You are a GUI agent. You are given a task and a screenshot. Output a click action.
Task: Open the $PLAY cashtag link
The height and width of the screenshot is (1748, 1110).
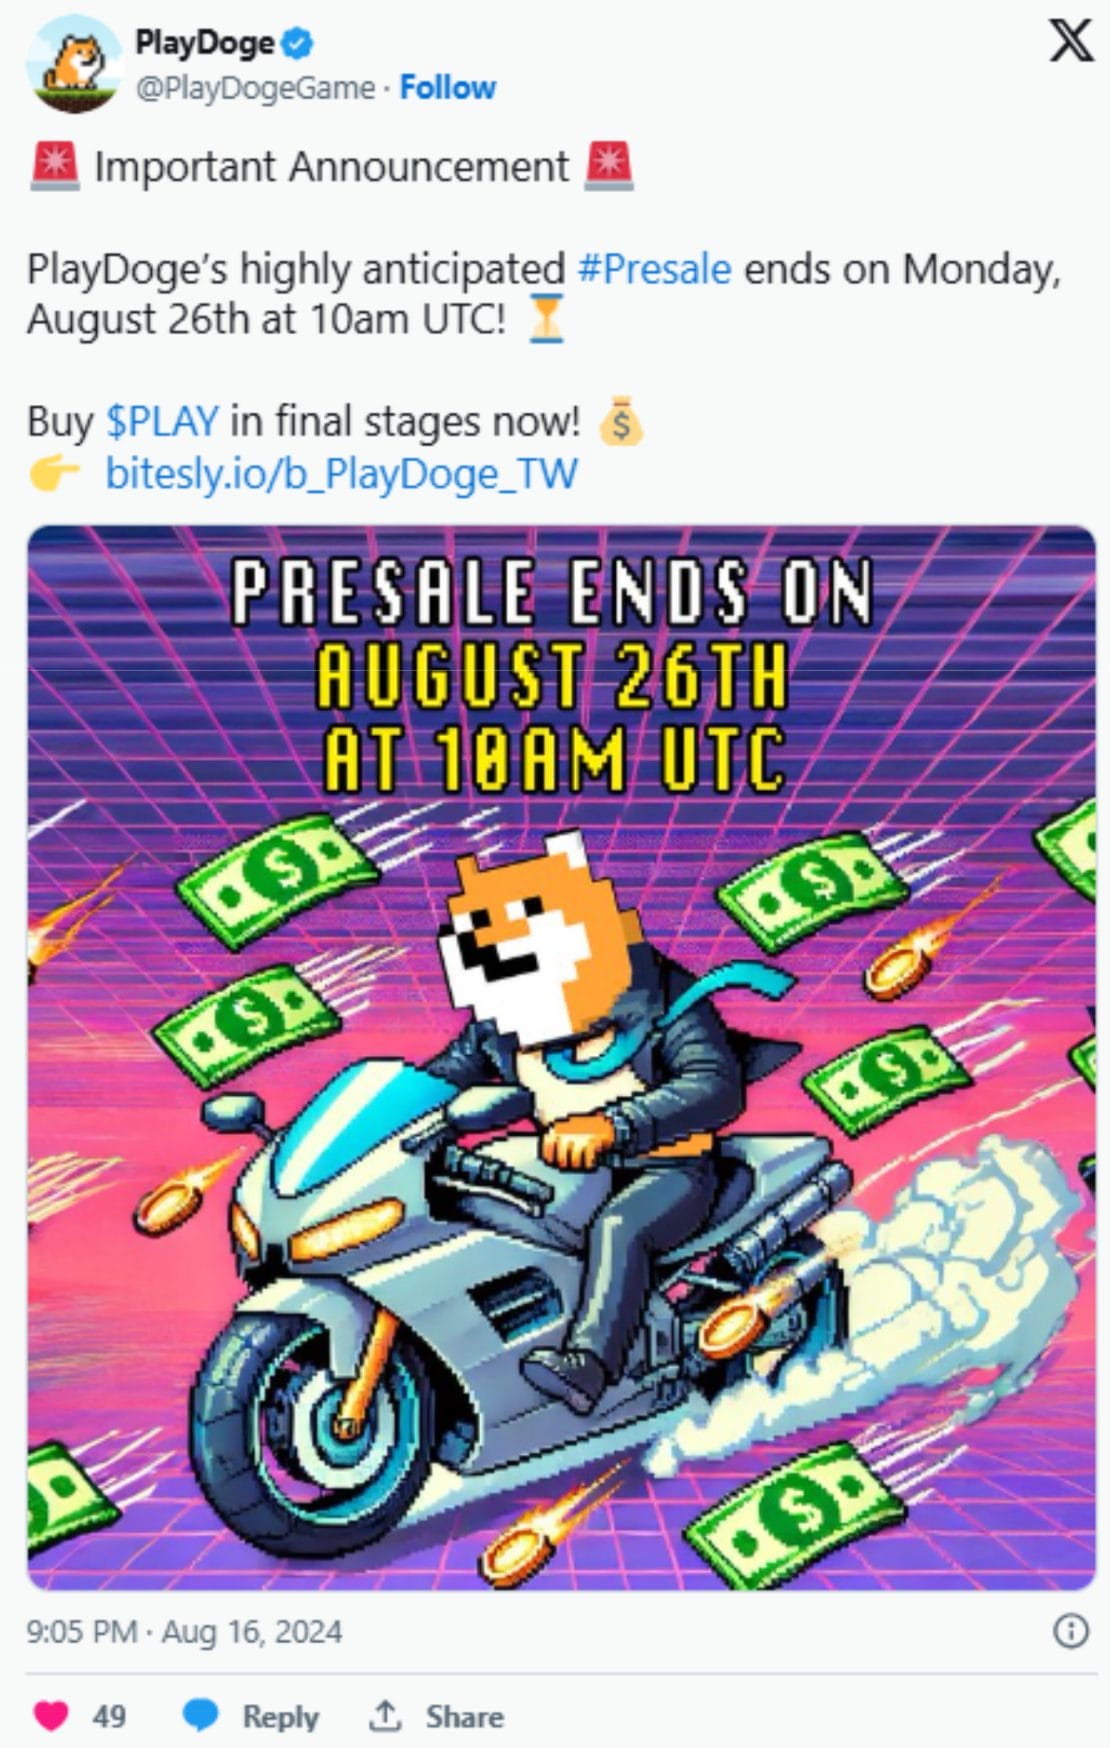click(x=162, y=421)
